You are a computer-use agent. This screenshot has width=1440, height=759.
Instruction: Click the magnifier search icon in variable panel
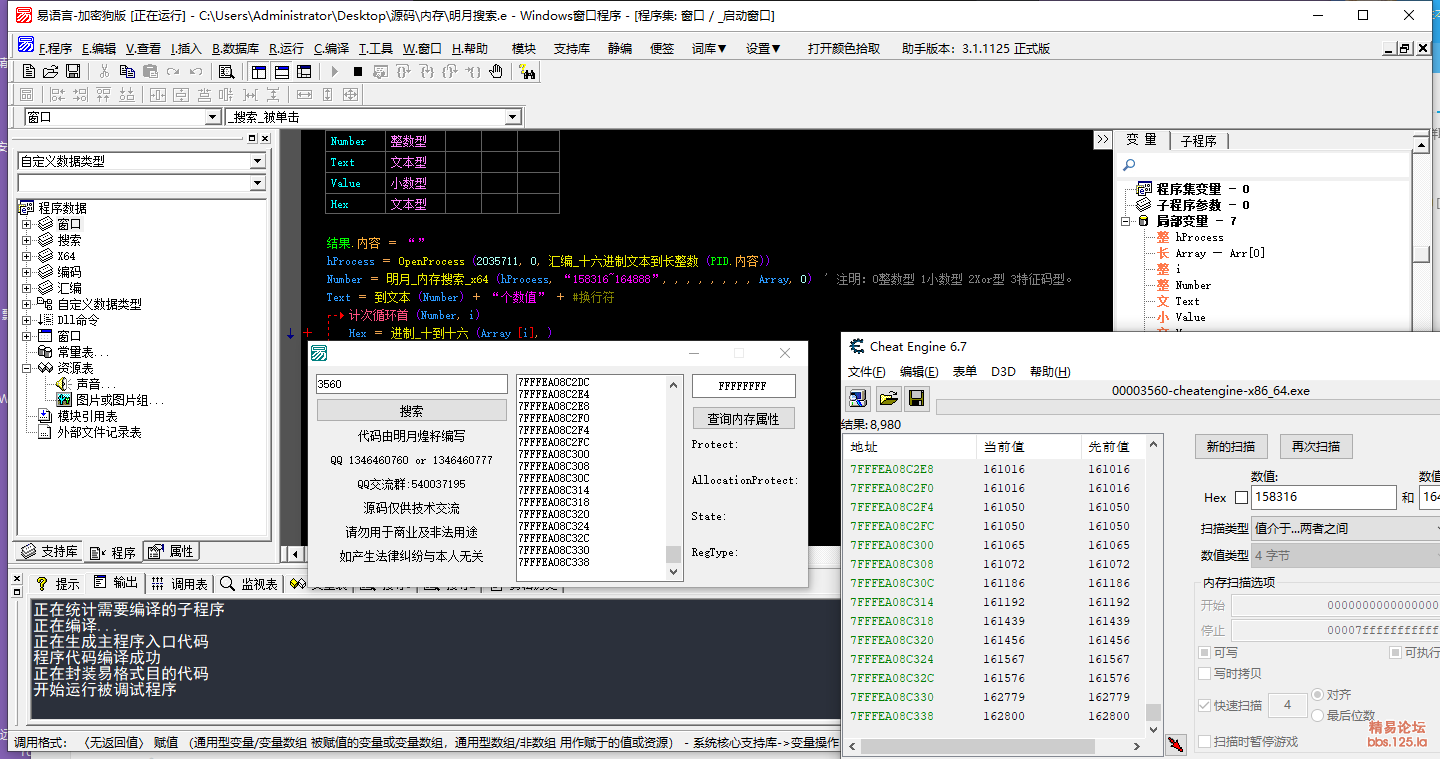(1130, 165)
